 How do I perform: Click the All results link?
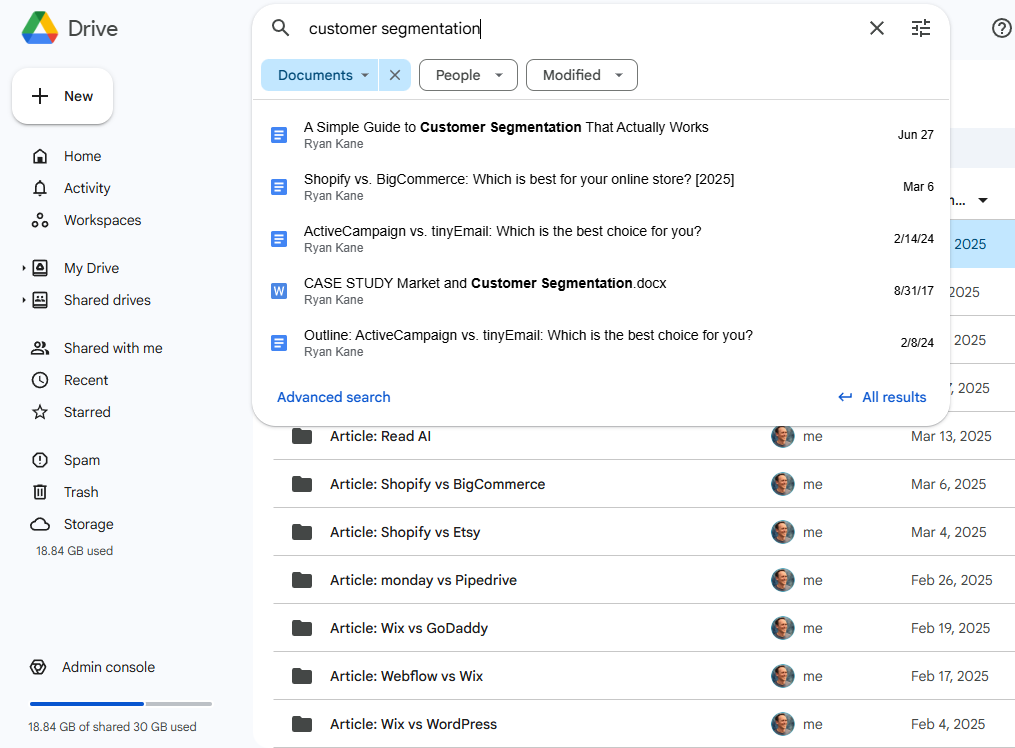coord(882,397)
